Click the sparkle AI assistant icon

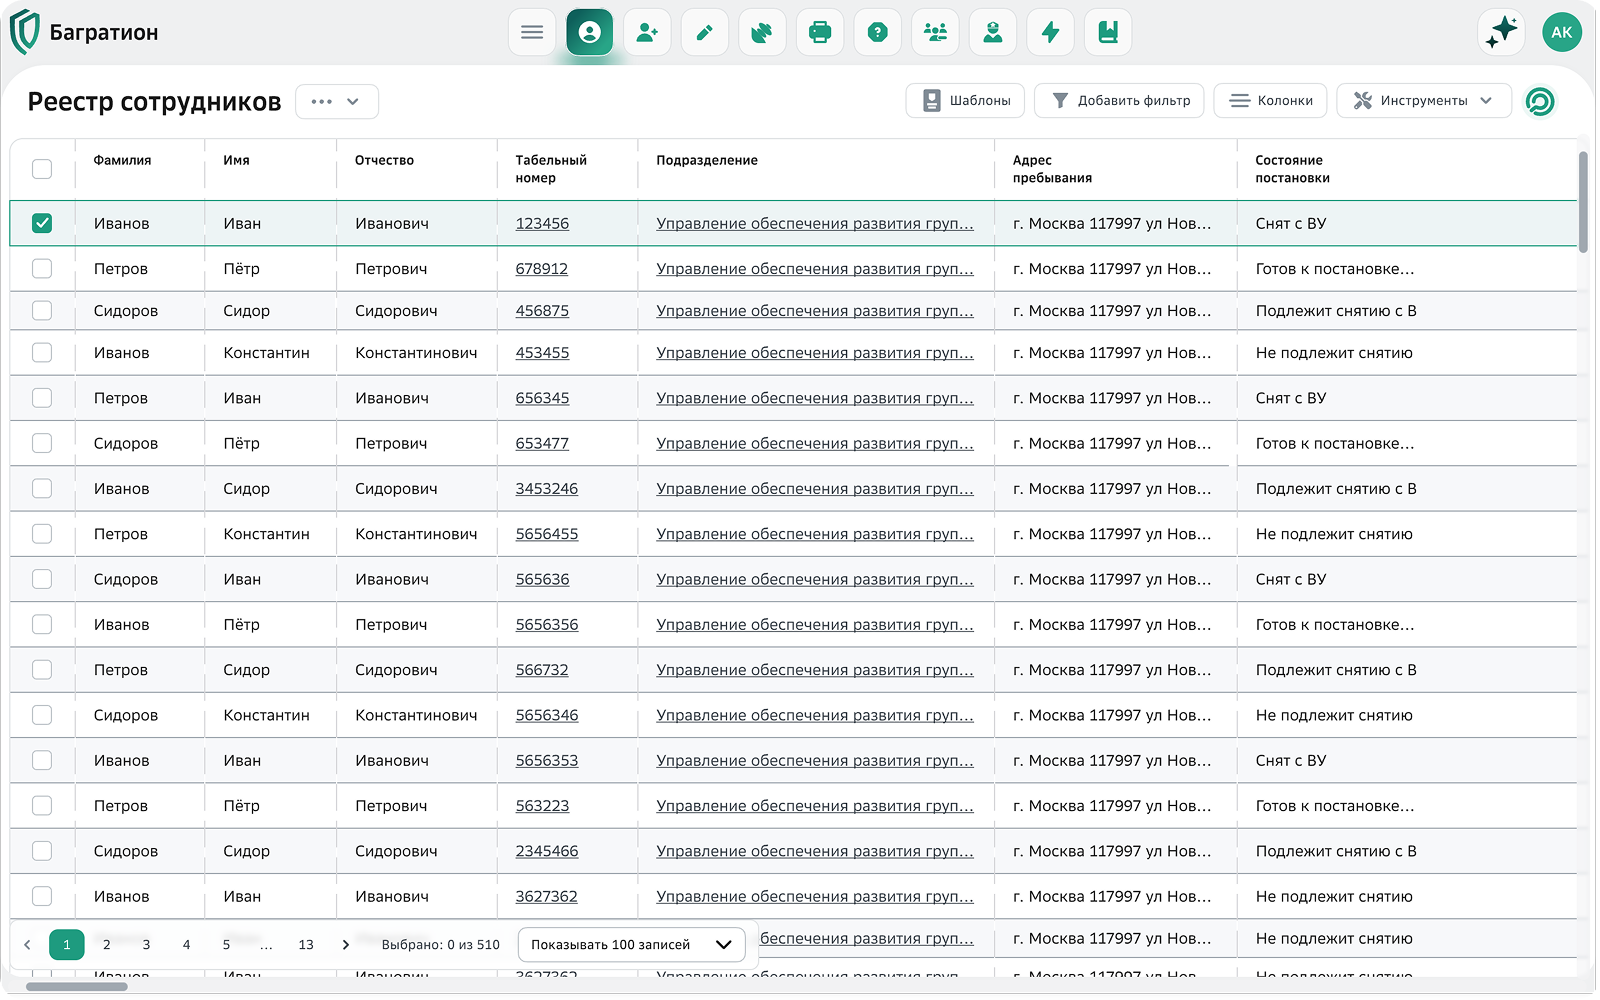(x=1501, y=33)
